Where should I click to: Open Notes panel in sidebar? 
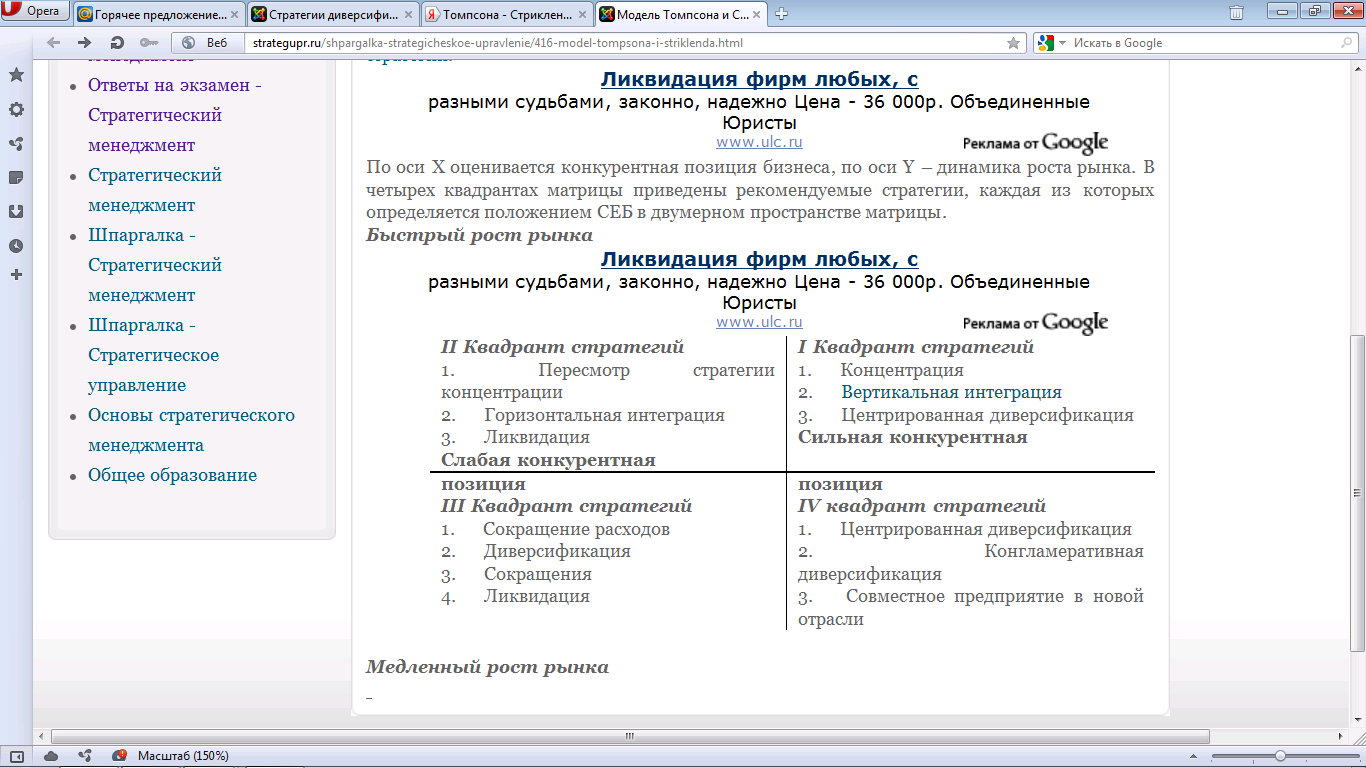tap(16, 177)
